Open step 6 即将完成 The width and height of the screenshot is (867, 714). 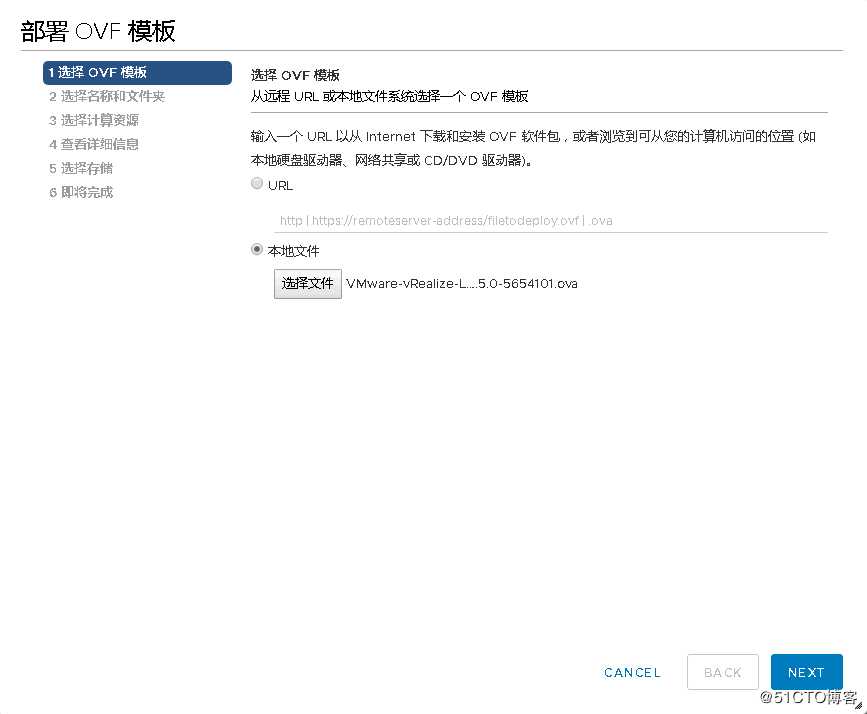click(81, 192)
